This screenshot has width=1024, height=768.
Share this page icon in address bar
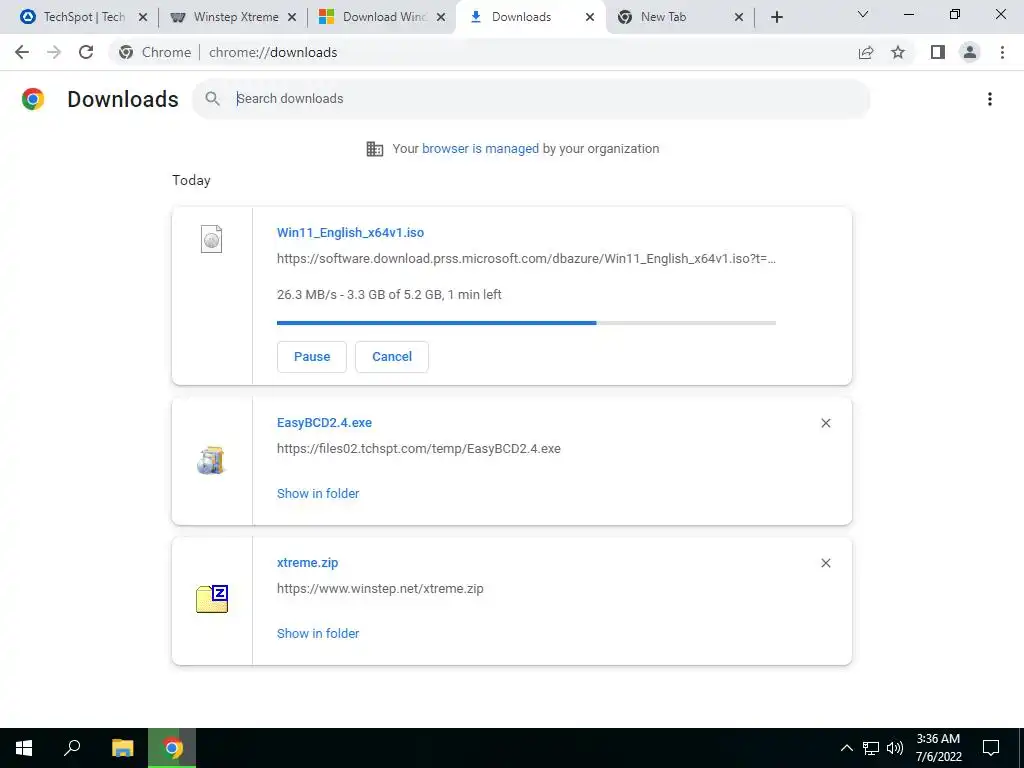coord(866,52)
